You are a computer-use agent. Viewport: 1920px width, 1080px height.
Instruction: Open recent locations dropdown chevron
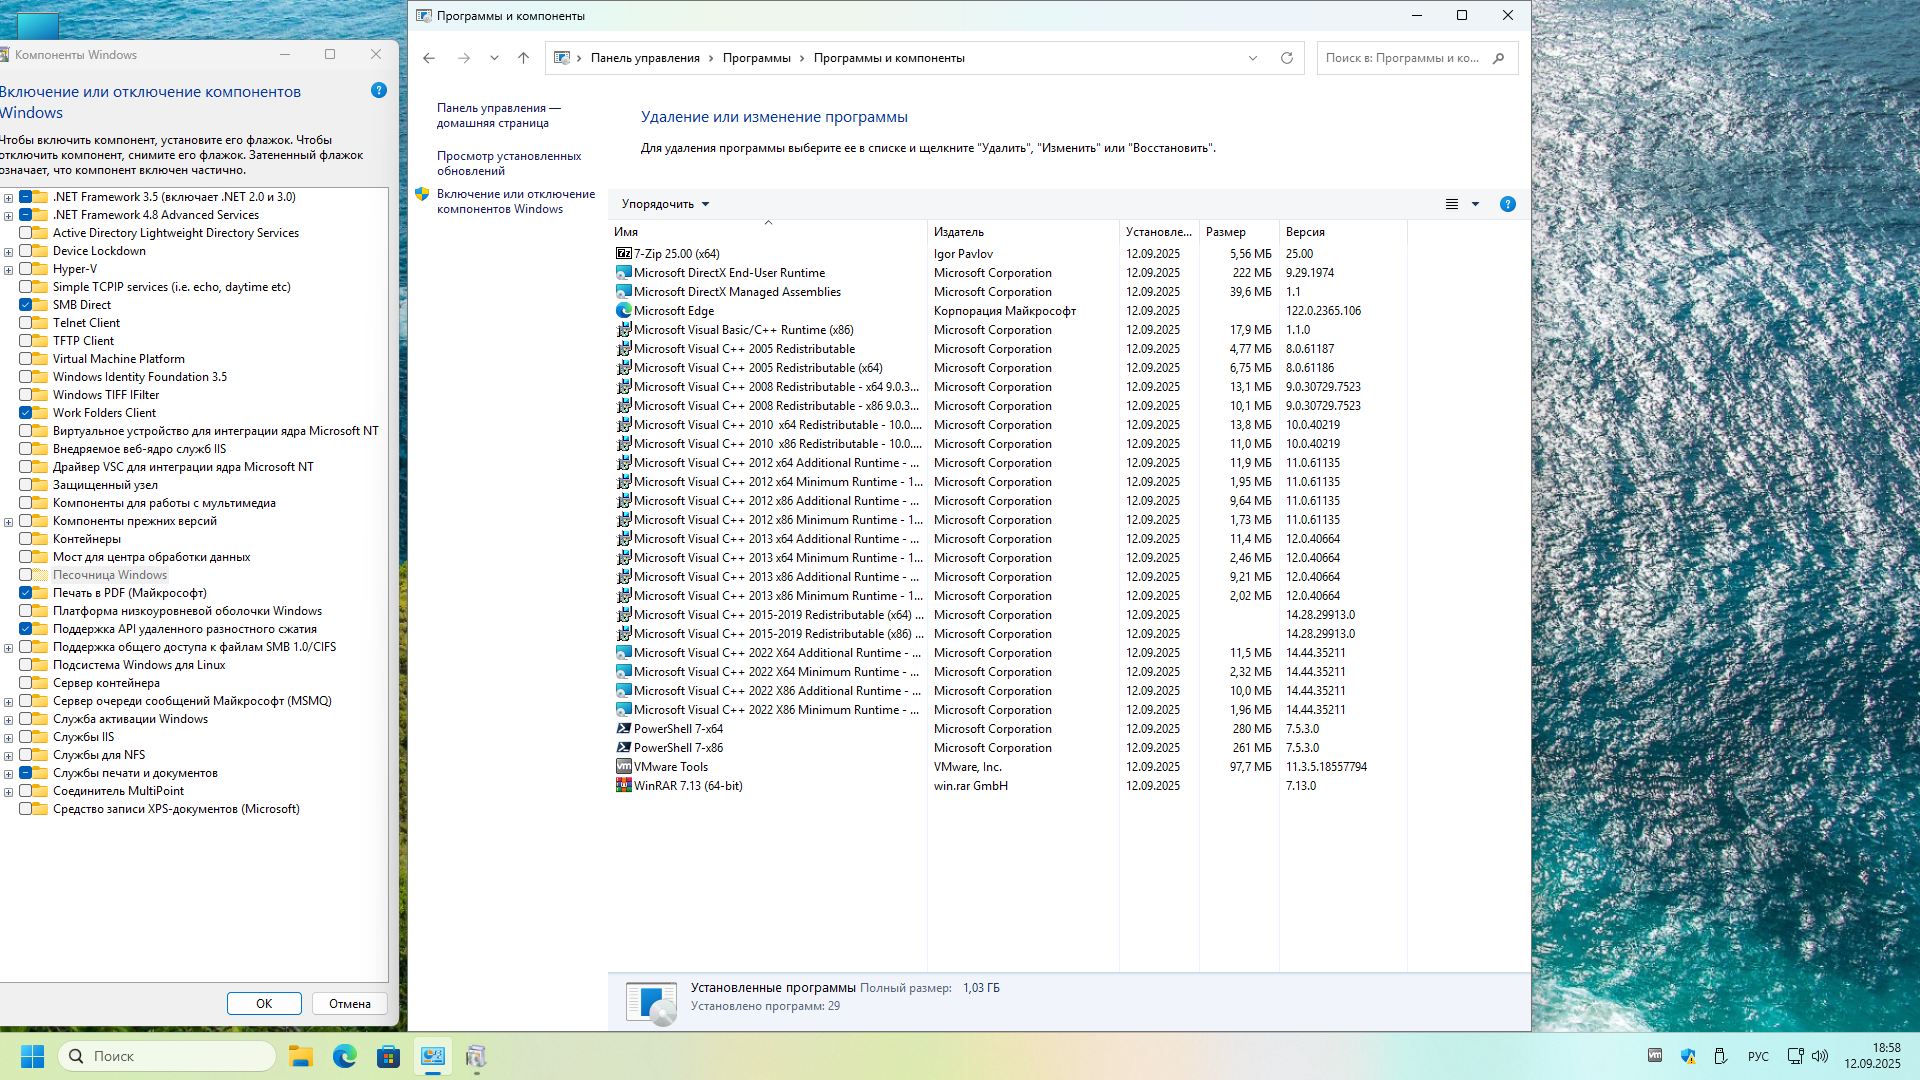[494, 58]
